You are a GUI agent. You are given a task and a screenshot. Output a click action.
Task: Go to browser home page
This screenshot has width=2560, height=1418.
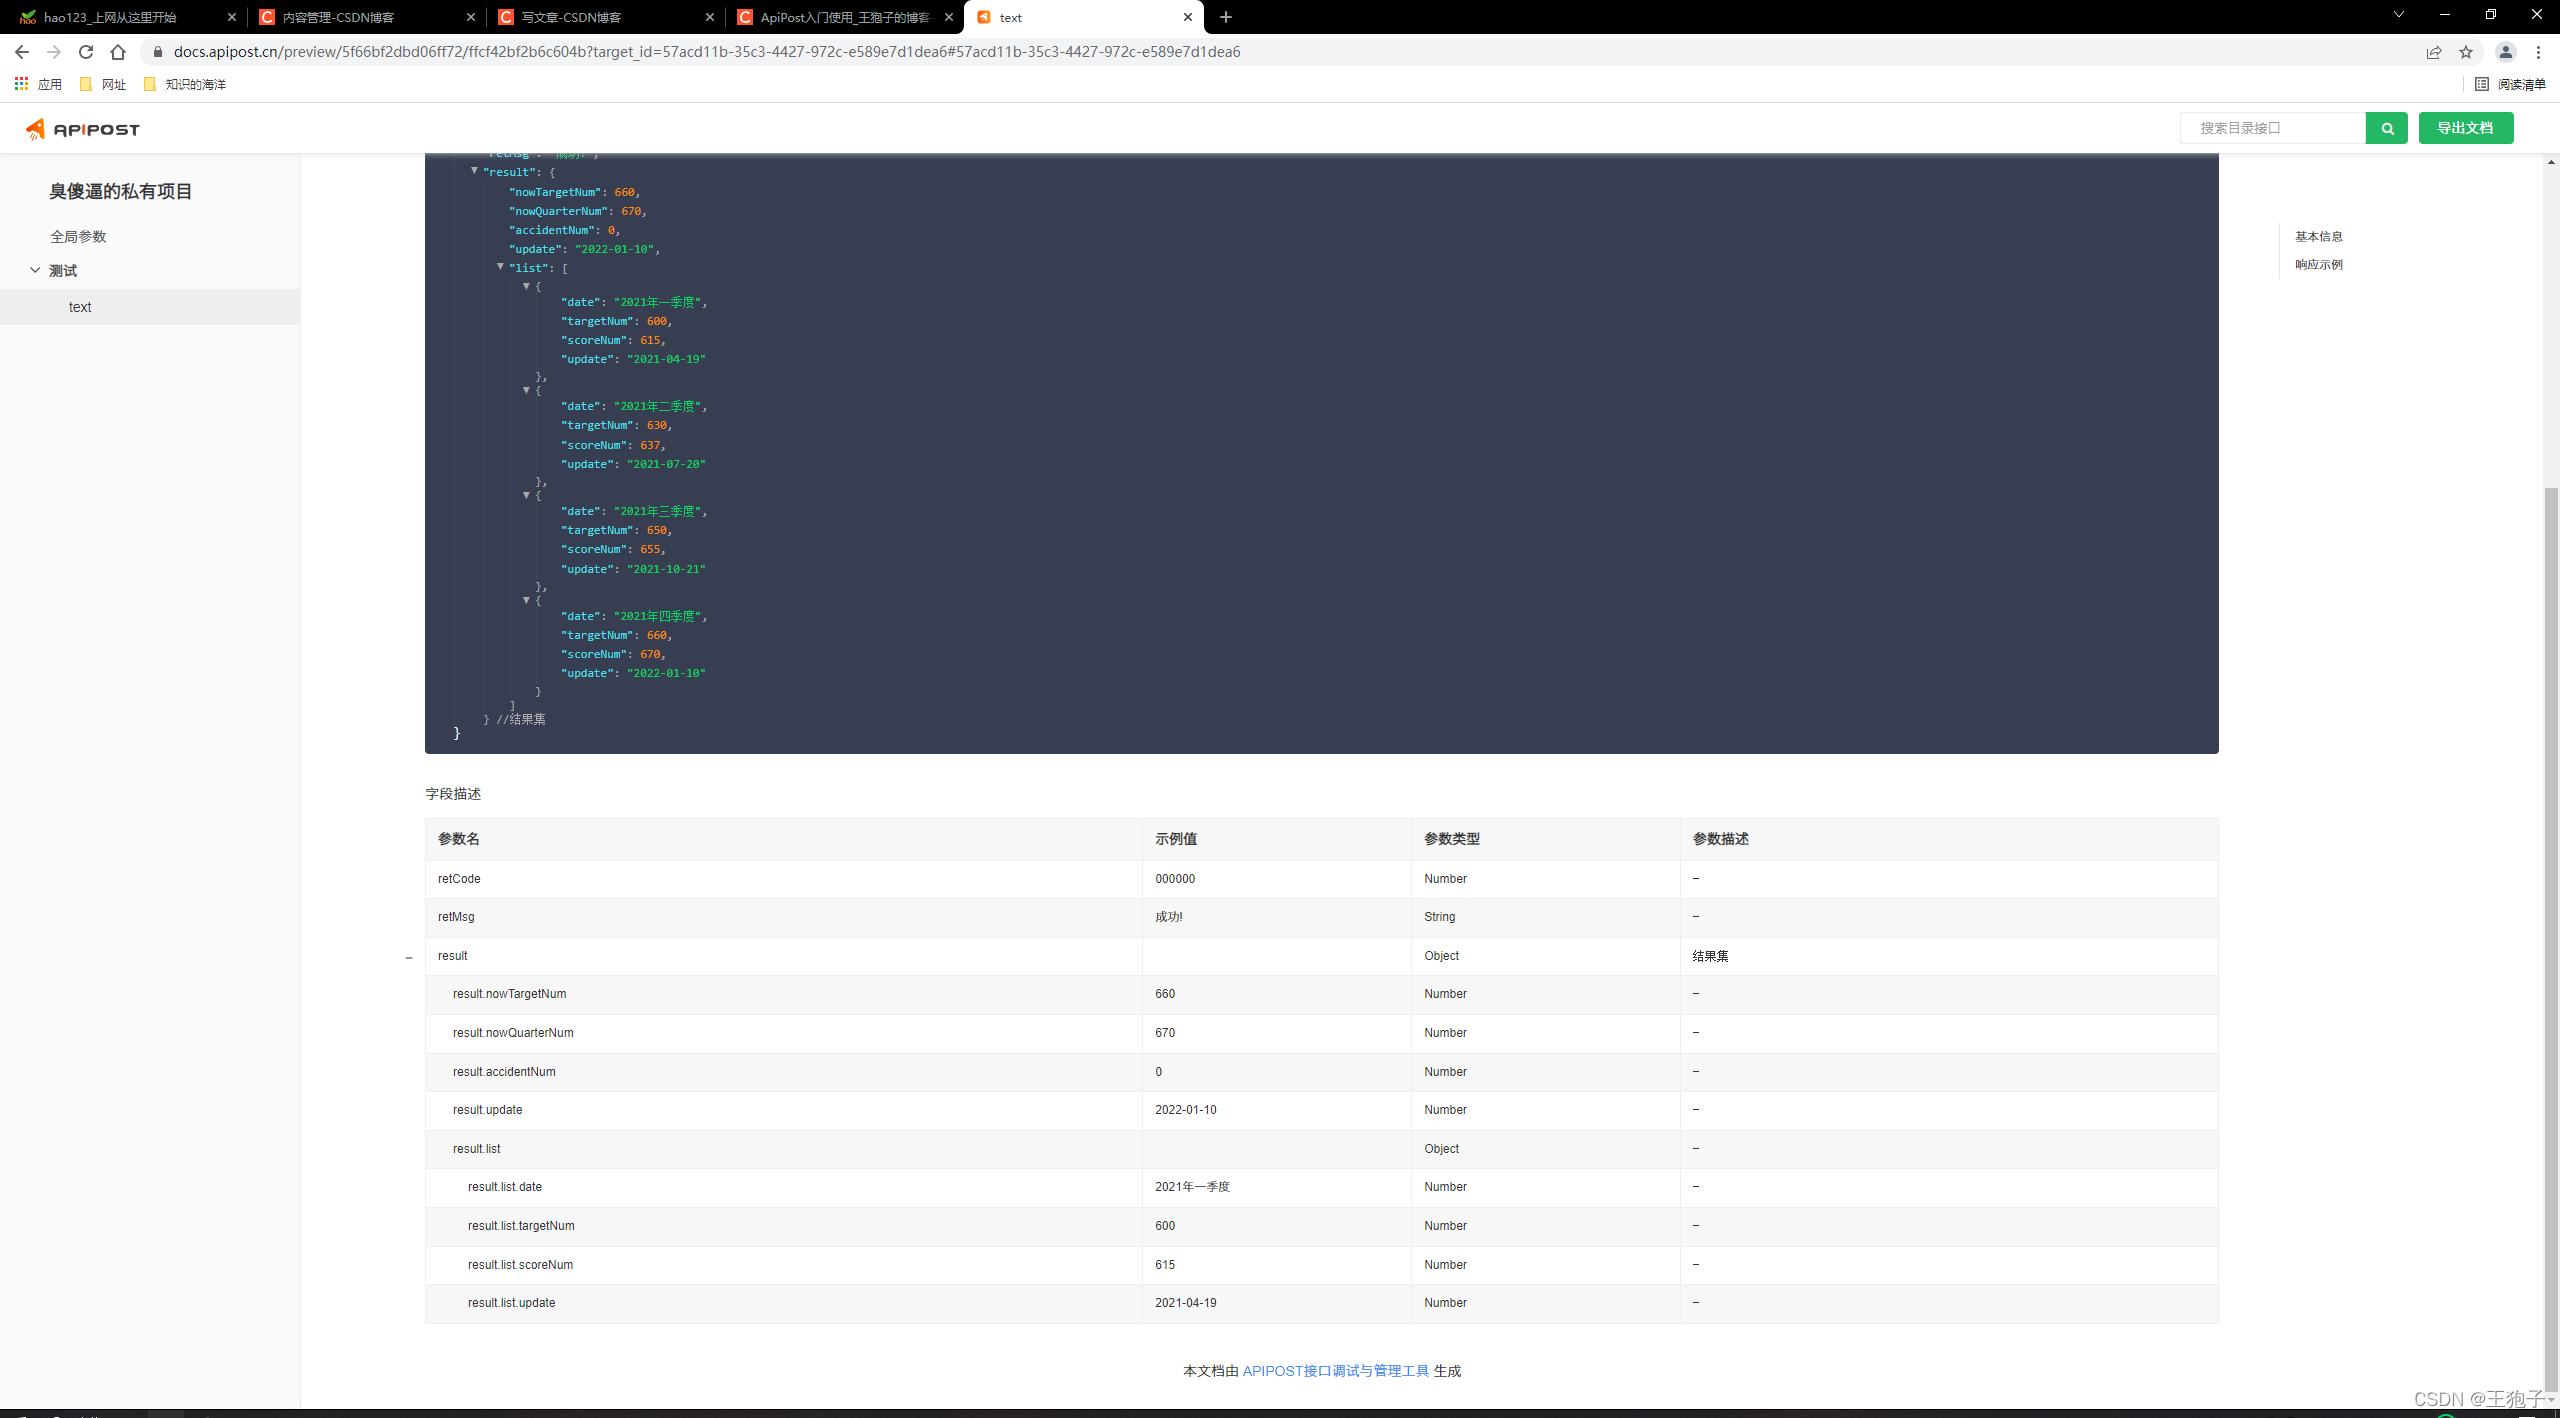point(118,52)
